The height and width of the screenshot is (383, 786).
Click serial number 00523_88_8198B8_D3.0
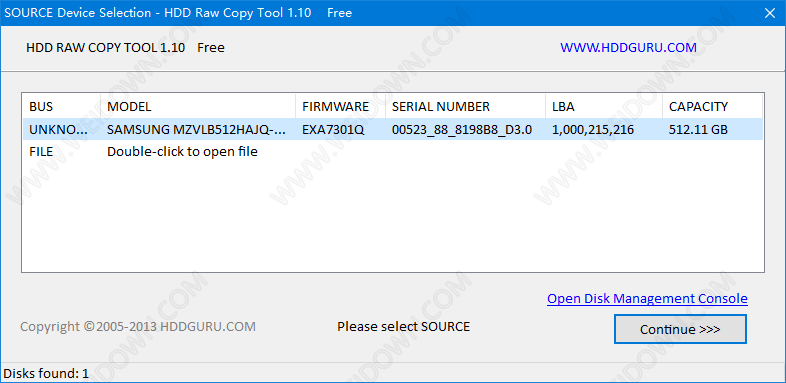tap(462, 130)
